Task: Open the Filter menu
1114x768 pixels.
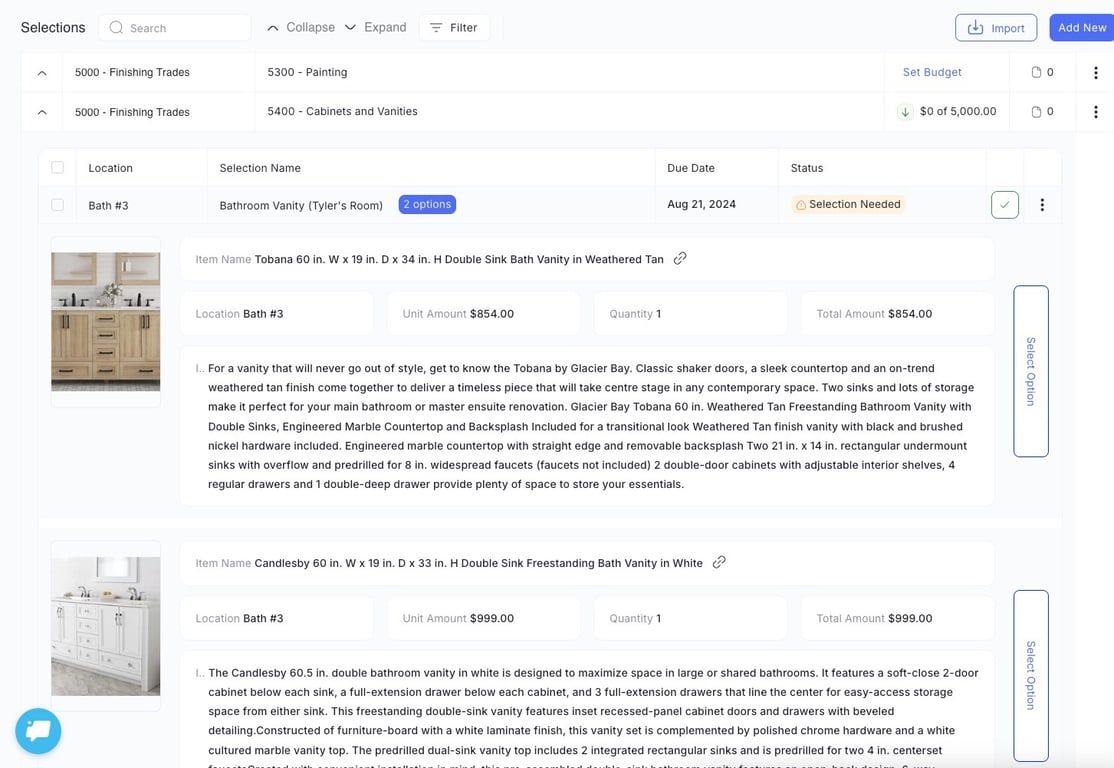Action: pyautogui.click(x=454, y=28)
